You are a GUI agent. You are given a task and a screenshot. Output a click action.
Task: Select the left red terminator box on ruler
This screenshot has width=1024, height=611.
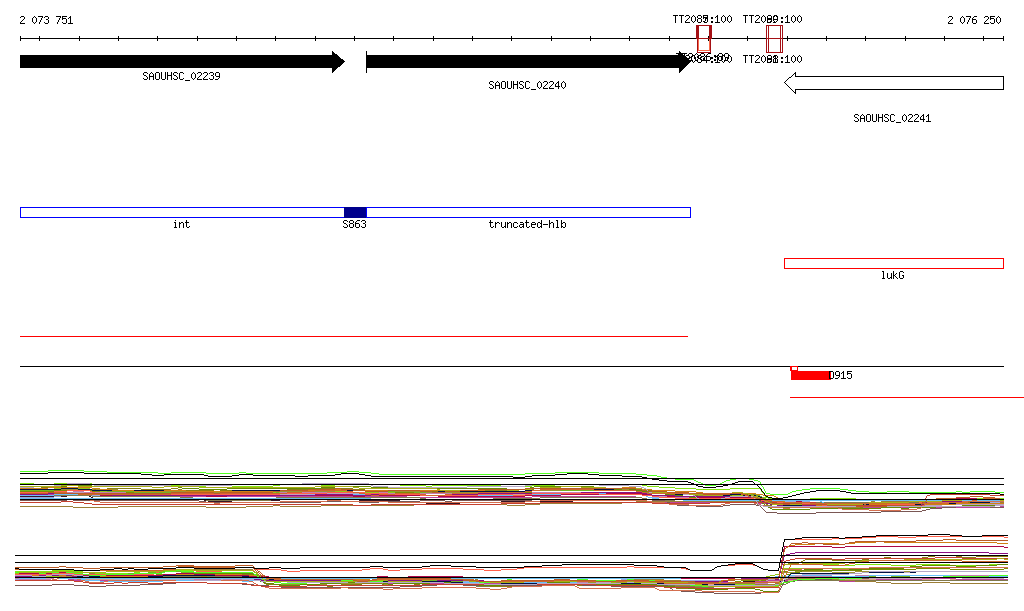[x=704, y=39]
